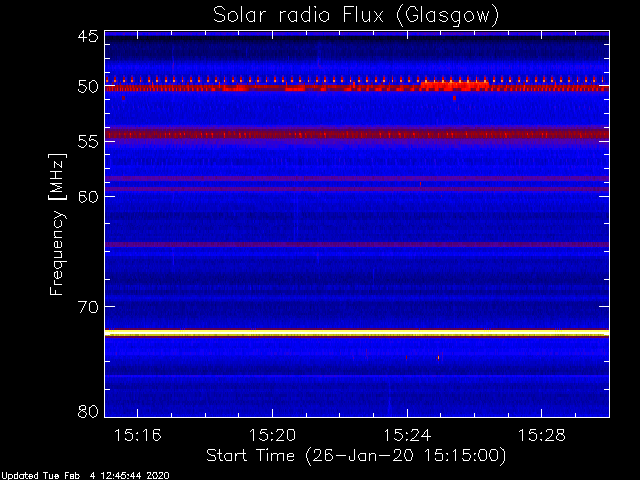Click the small red dot below 50 MHz near 15:25
Viewport: 640px width, 480px height.
[x=454, y=98]
